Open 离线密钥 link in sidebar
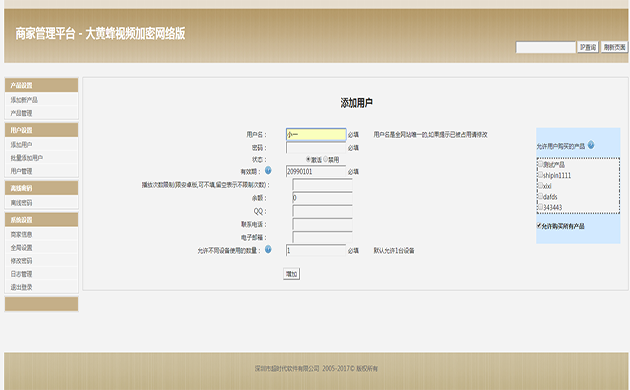This screenshot has width=630, height=390. (x=21, y=203)
